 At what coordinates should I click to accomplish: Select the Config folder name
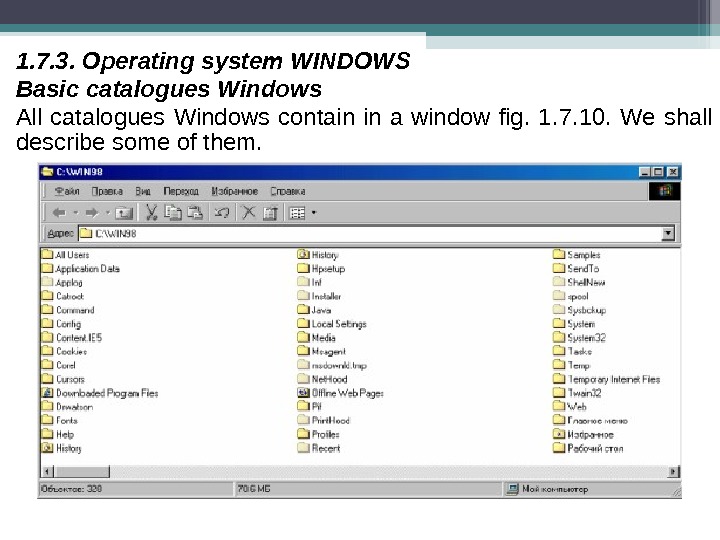pos(68,324)
